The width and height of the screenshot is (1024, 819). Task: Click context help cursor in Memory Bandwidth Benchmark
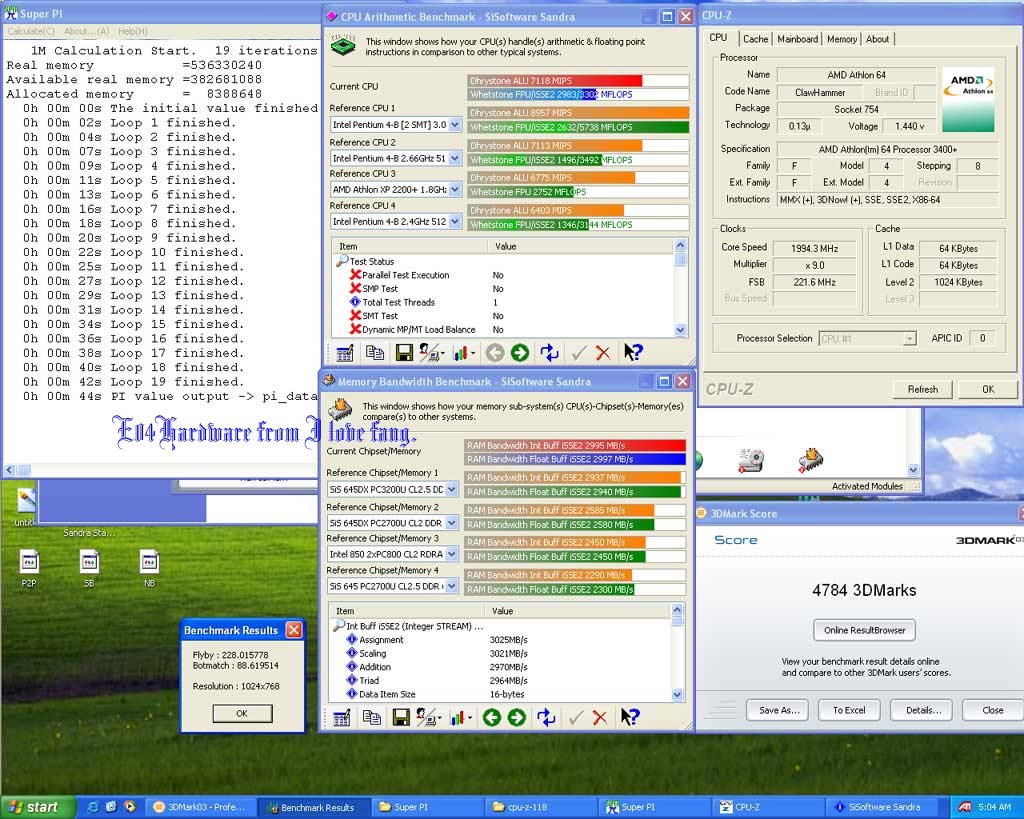pos(630,717)
